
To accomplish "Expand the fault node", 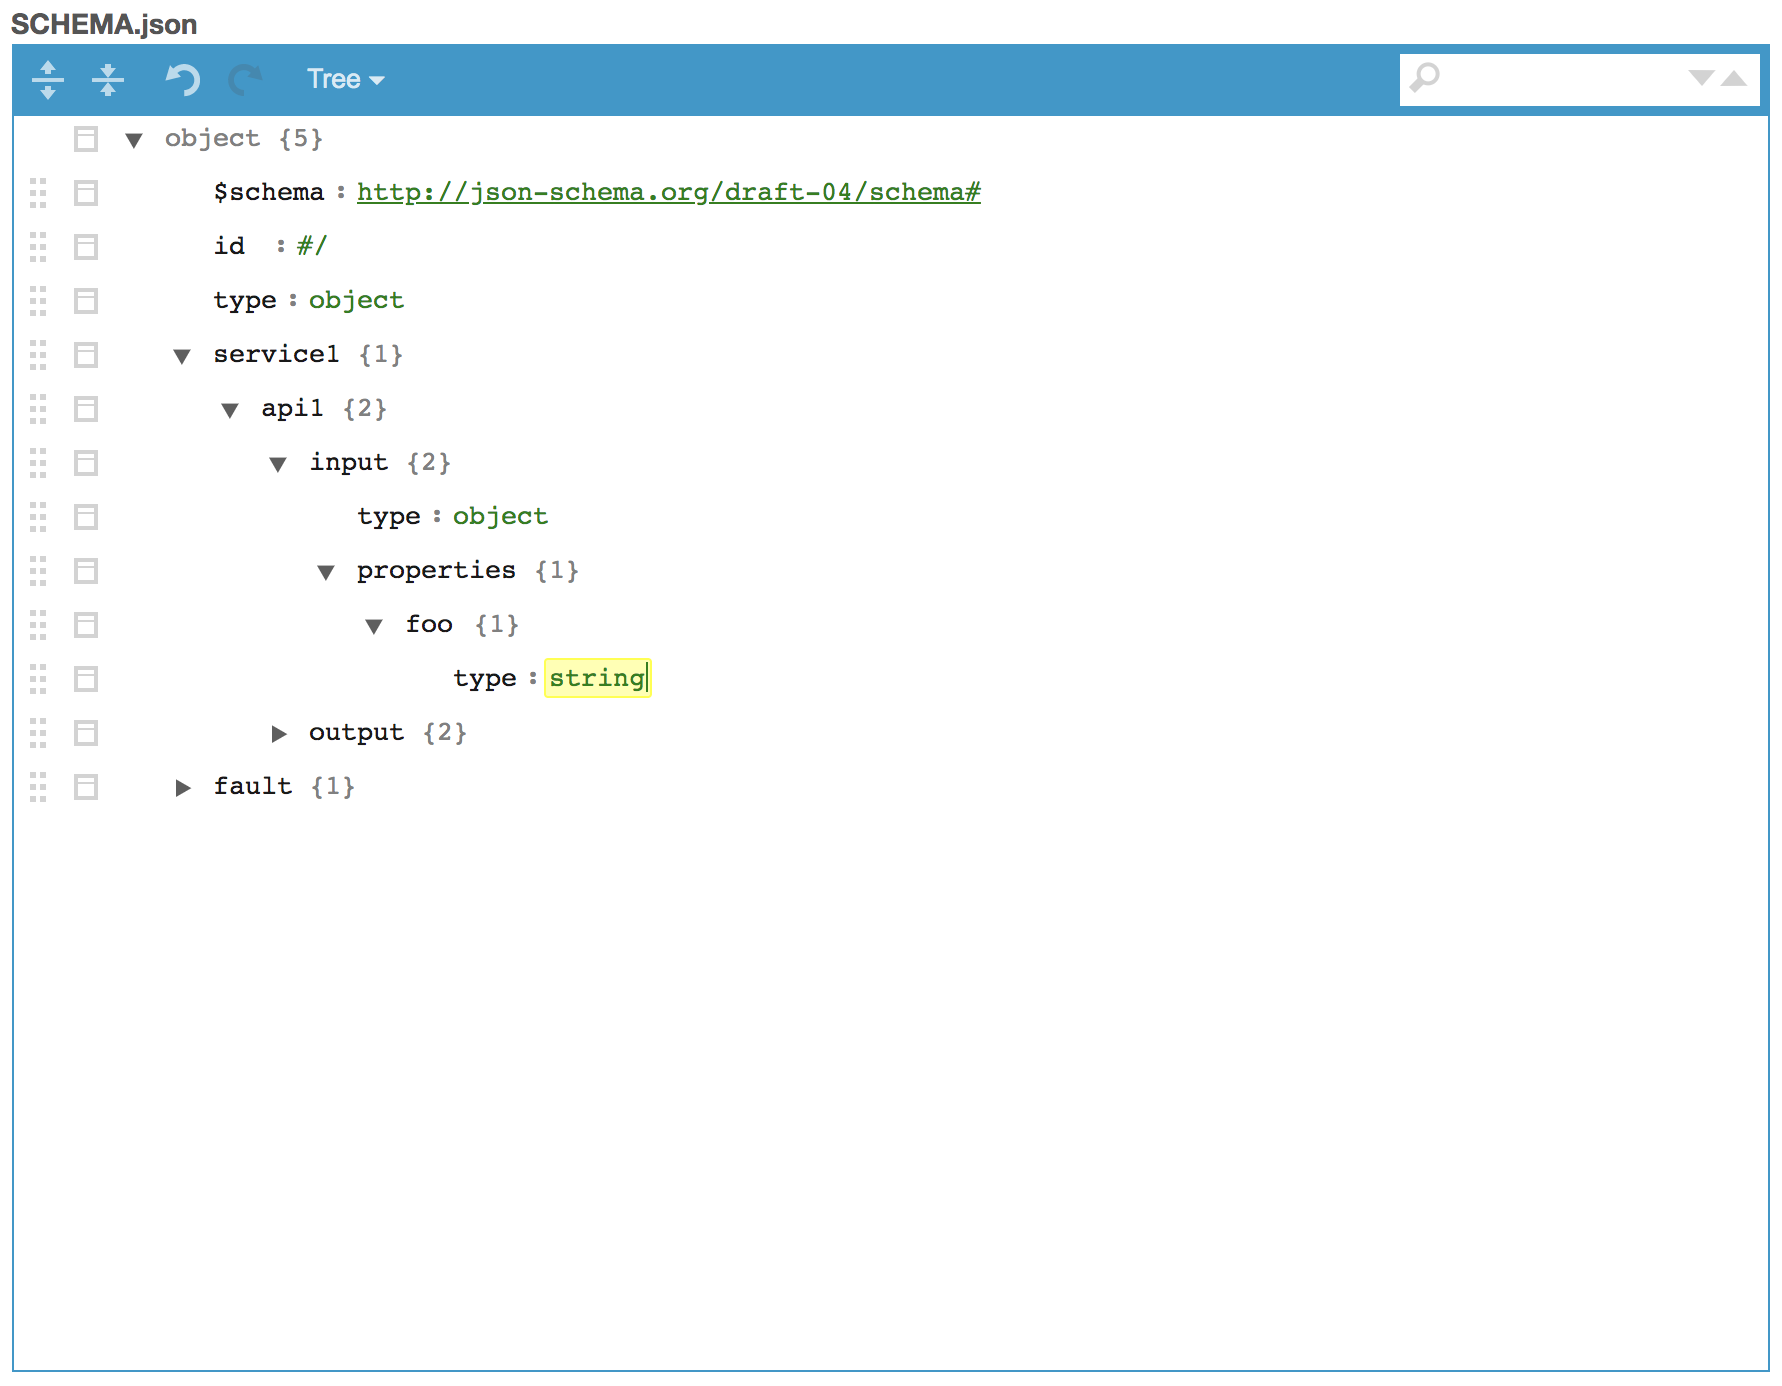I will pyautogui.click(x=183, y=788).
